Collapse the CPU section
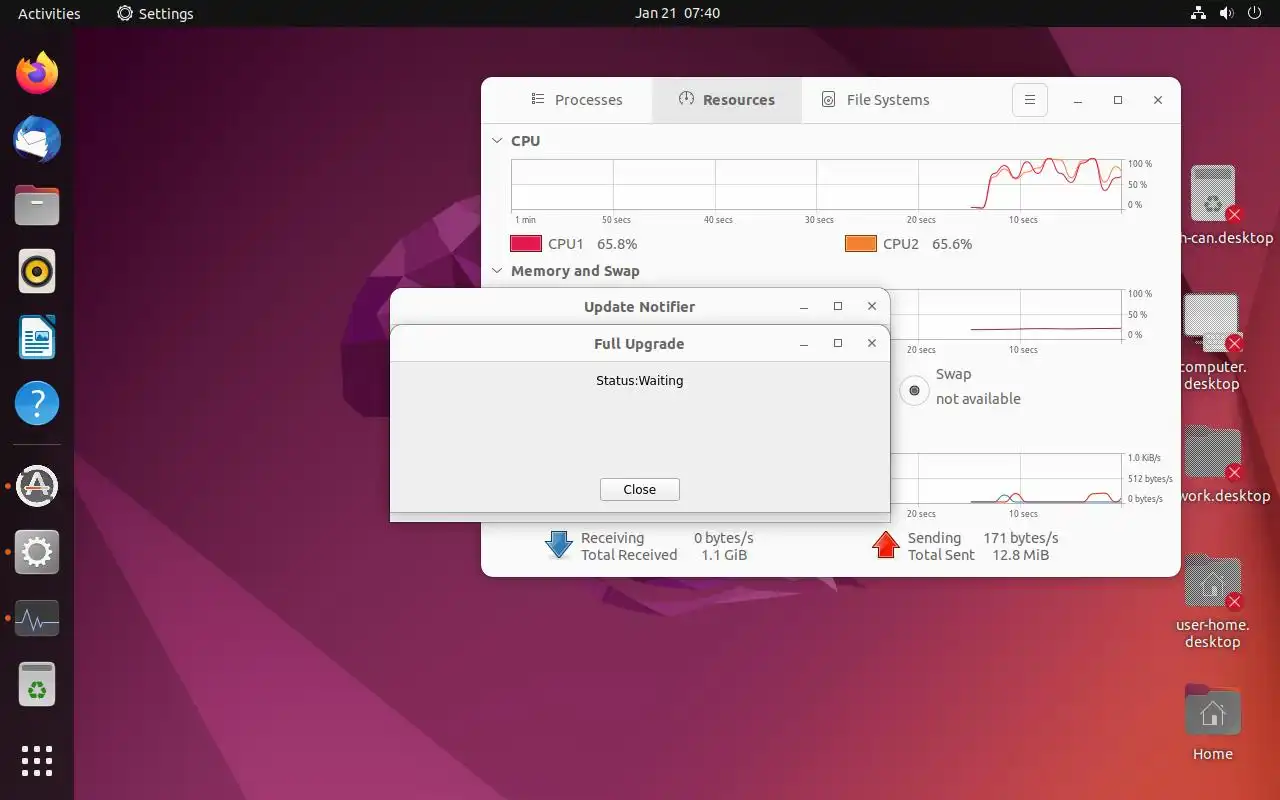 tap(497, 141)
